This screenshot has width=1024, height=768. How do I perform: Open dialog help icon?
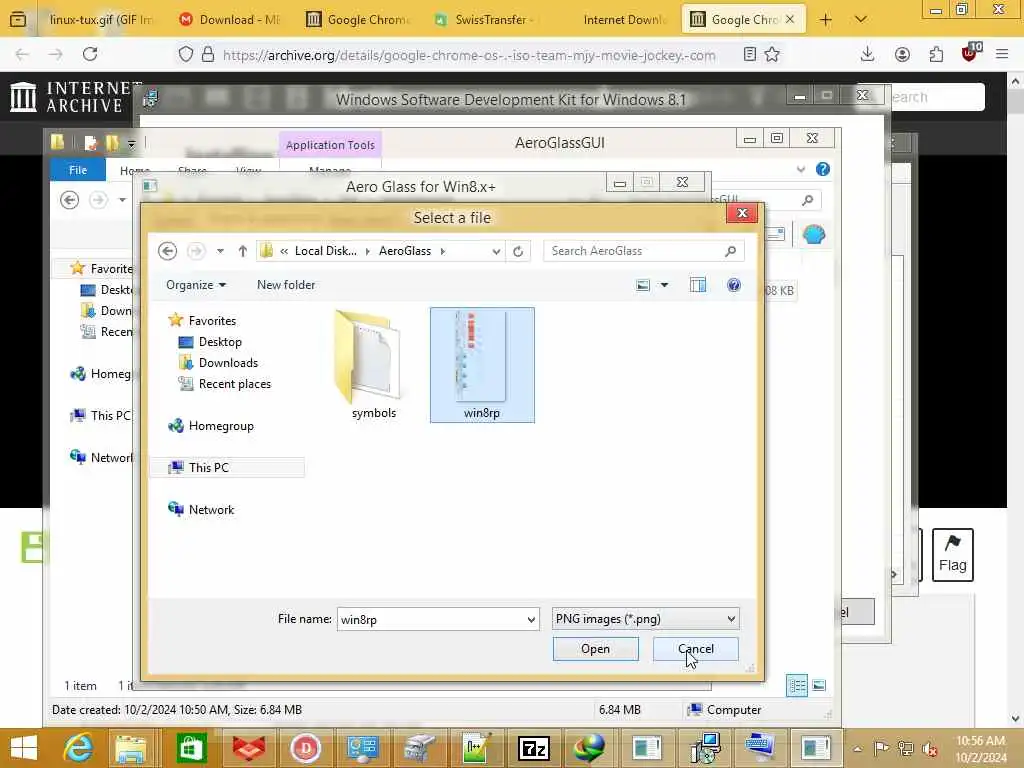[733, 285]
